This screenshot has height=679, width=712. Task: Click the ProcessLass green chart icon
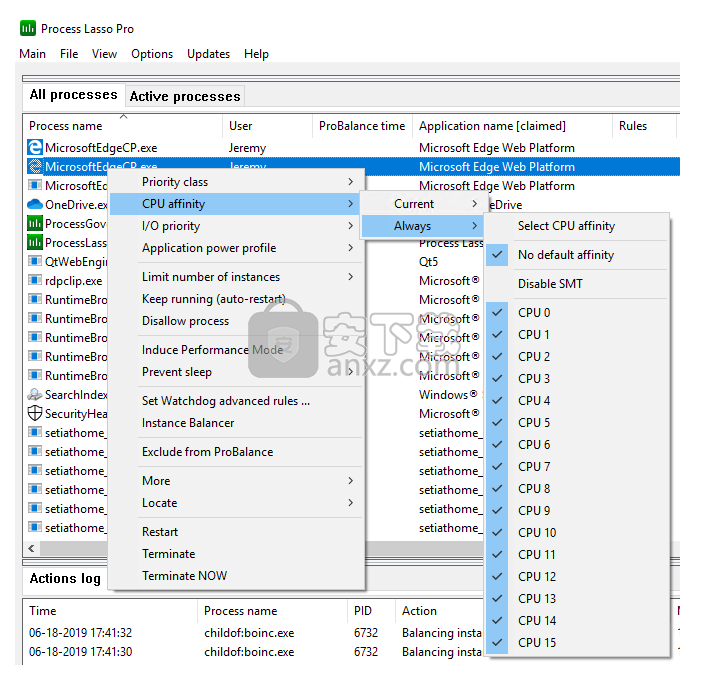[x=35, y=243]
